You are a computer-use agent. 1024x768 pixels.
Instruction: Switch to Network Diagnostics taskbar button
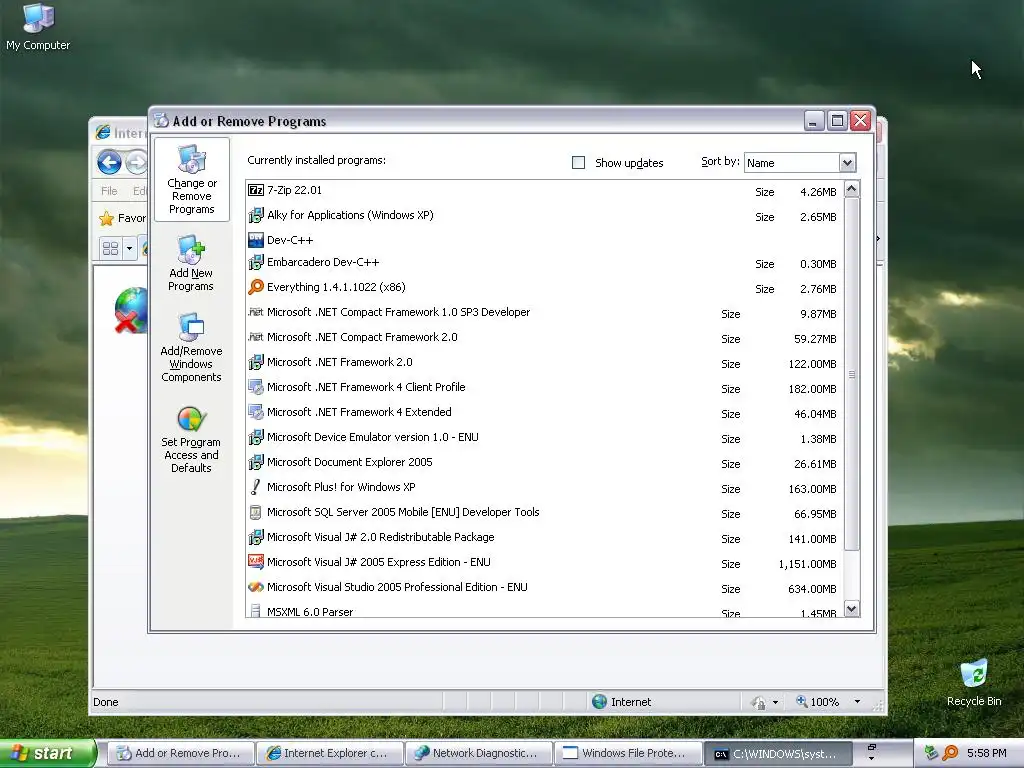(x=477, y=753)
